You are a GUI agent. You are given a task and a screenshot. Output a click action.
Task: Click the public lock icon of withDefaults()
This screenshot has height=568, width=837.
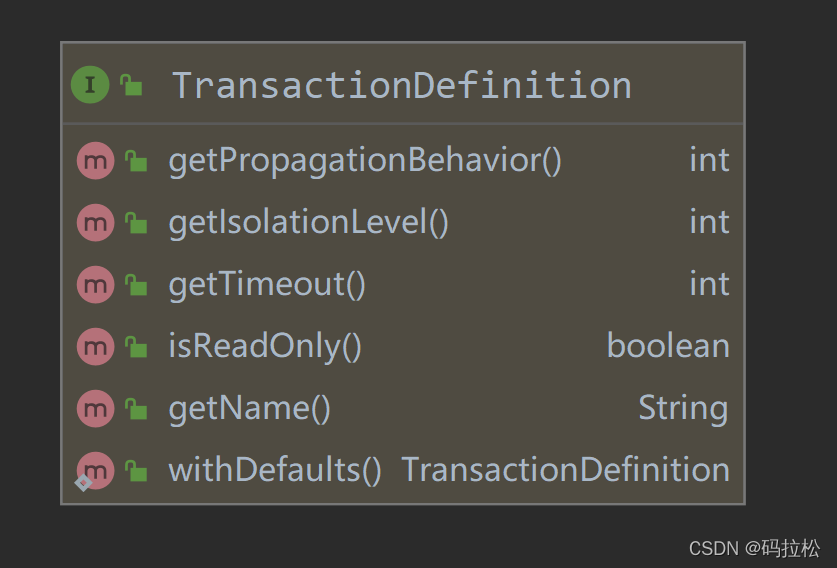[x=136, y=471]
